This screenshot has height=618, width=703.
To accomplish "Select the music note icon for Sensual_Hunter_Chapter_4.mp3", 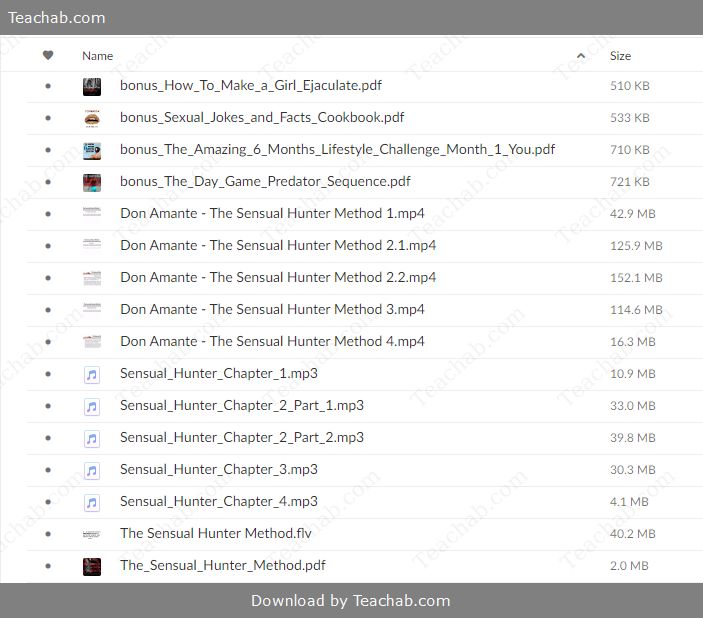I will tap(91, 502).
